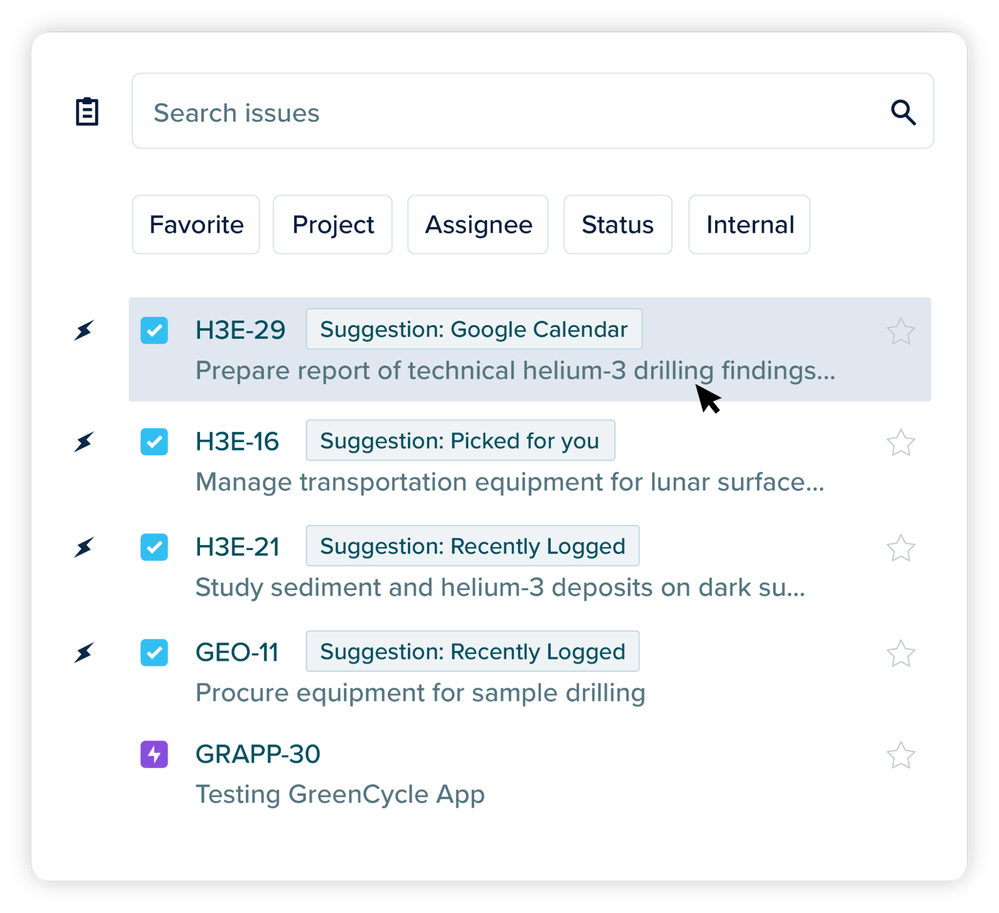This screenshot has width=999, height=913.
Task: Select the Favorite filter chip
Action: (195, 224)
